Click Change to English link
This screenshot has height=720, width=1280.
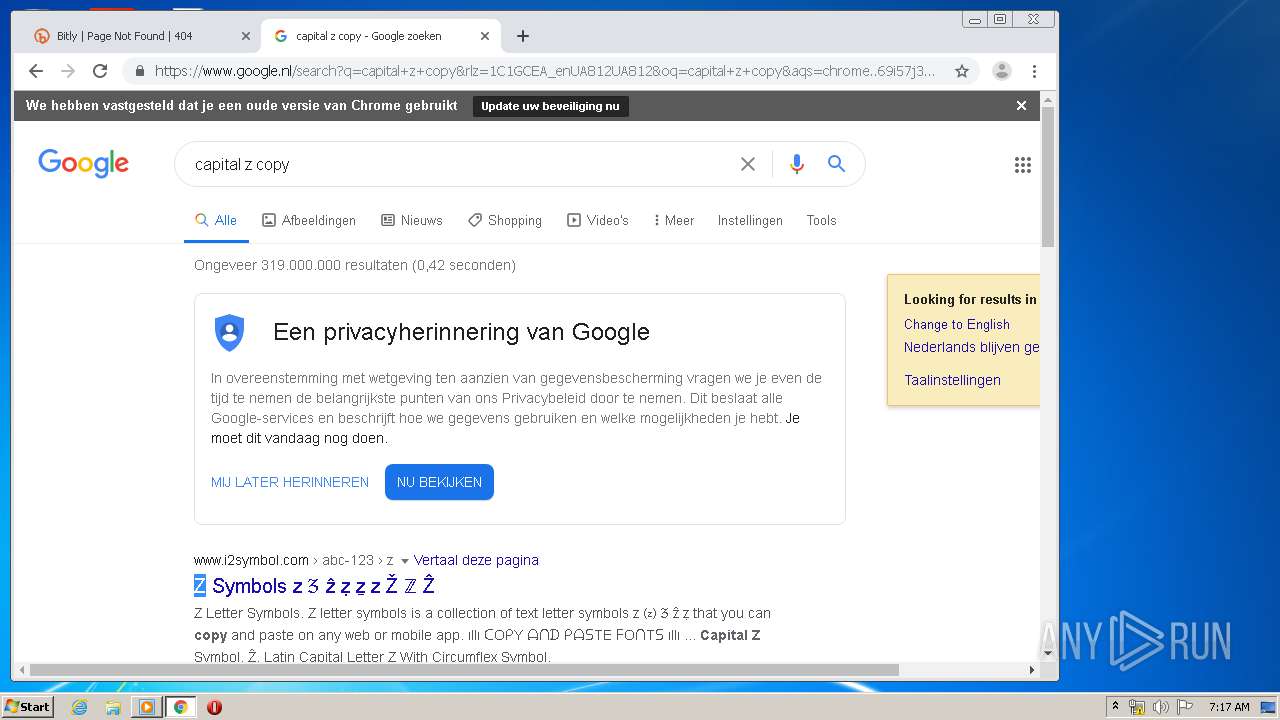click(957, 324)
